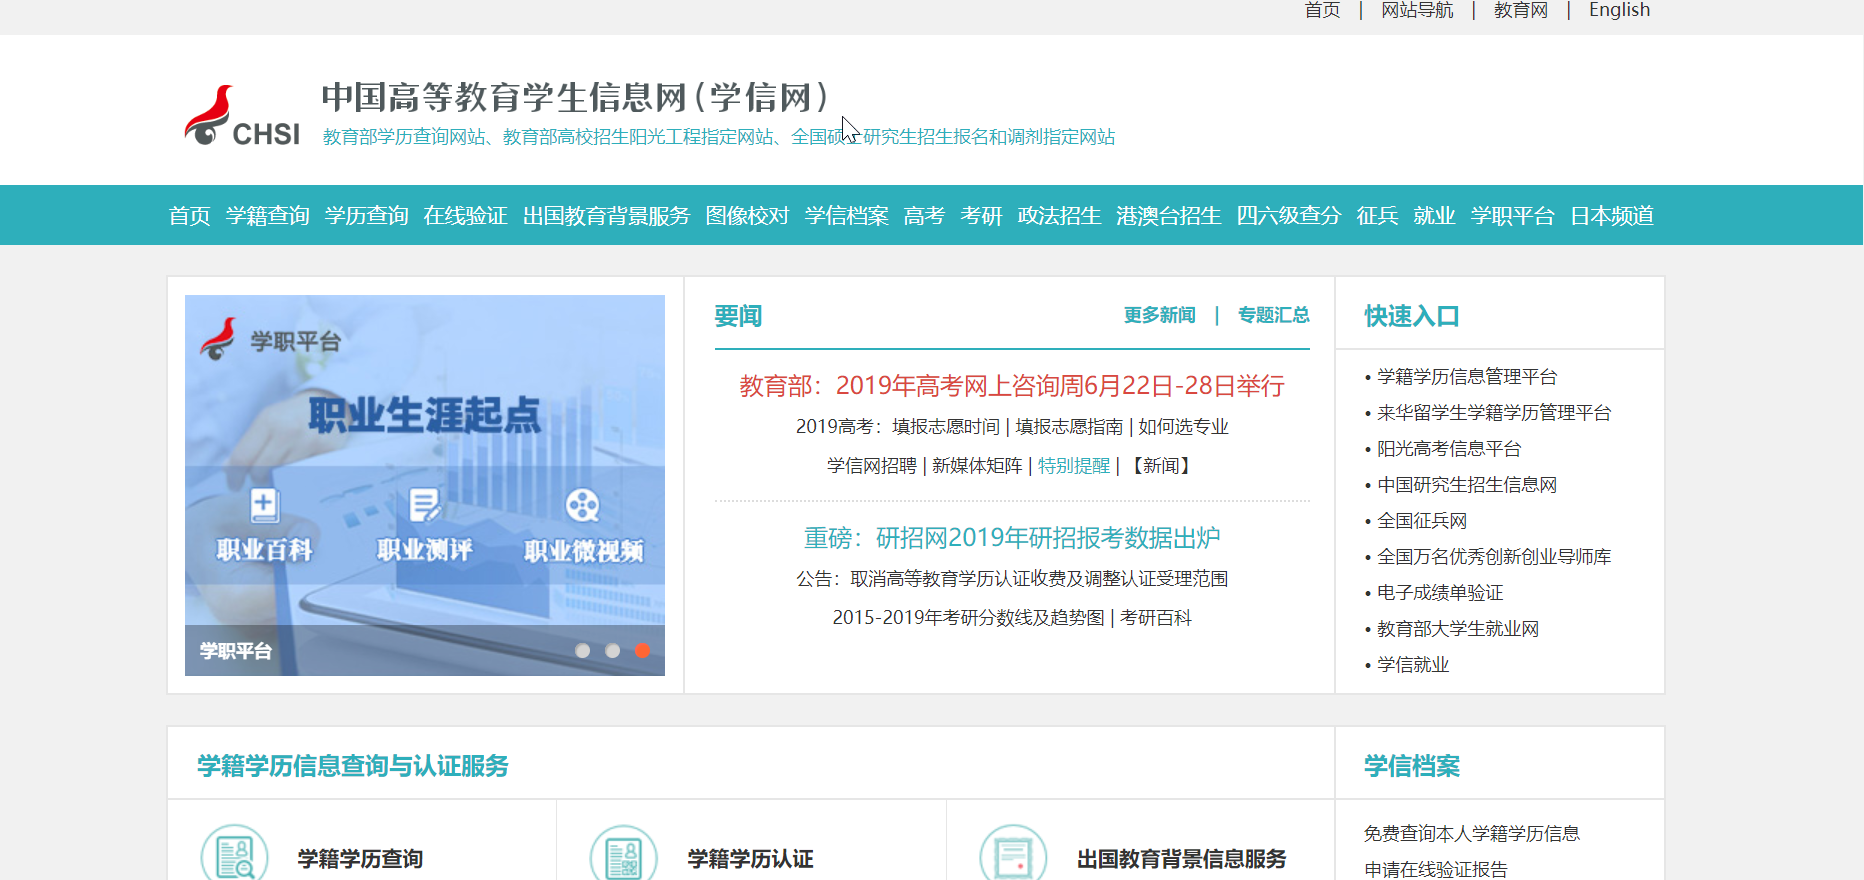Select the third orange carousel dot

[x=642, y=650]
